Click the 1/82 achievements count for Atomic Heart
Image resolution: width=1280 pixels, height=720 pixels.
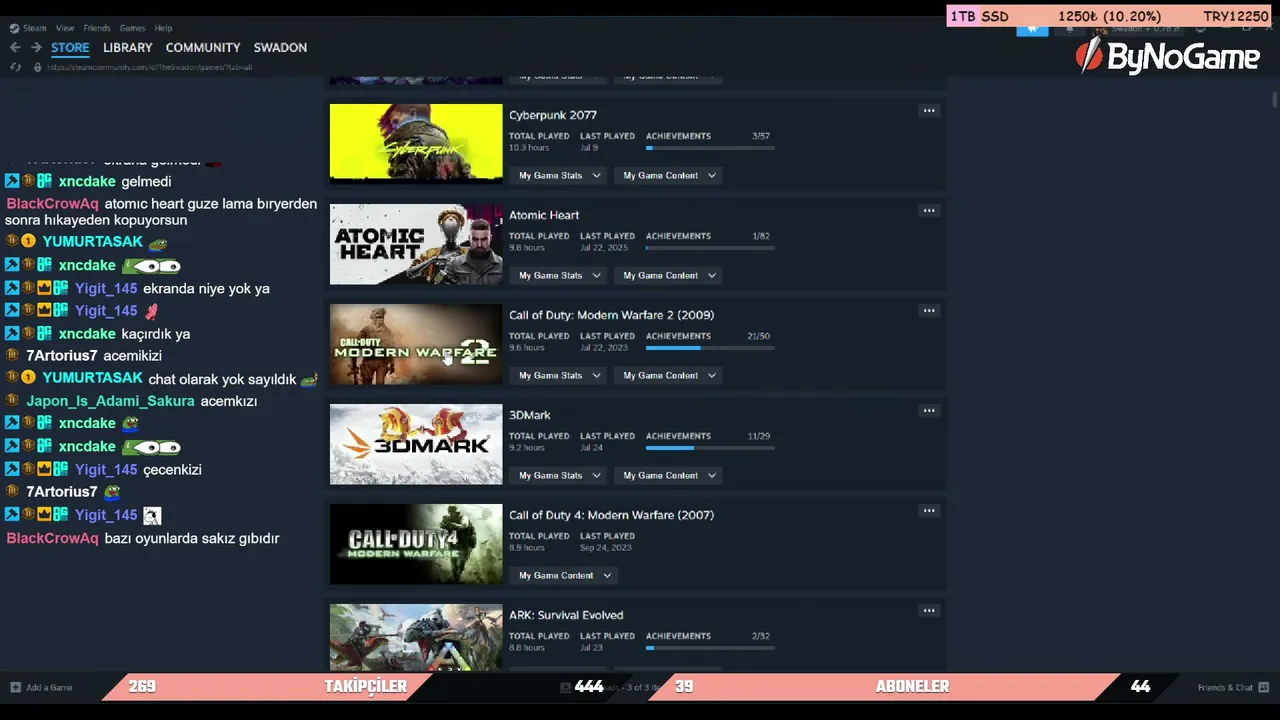(761, 236)
